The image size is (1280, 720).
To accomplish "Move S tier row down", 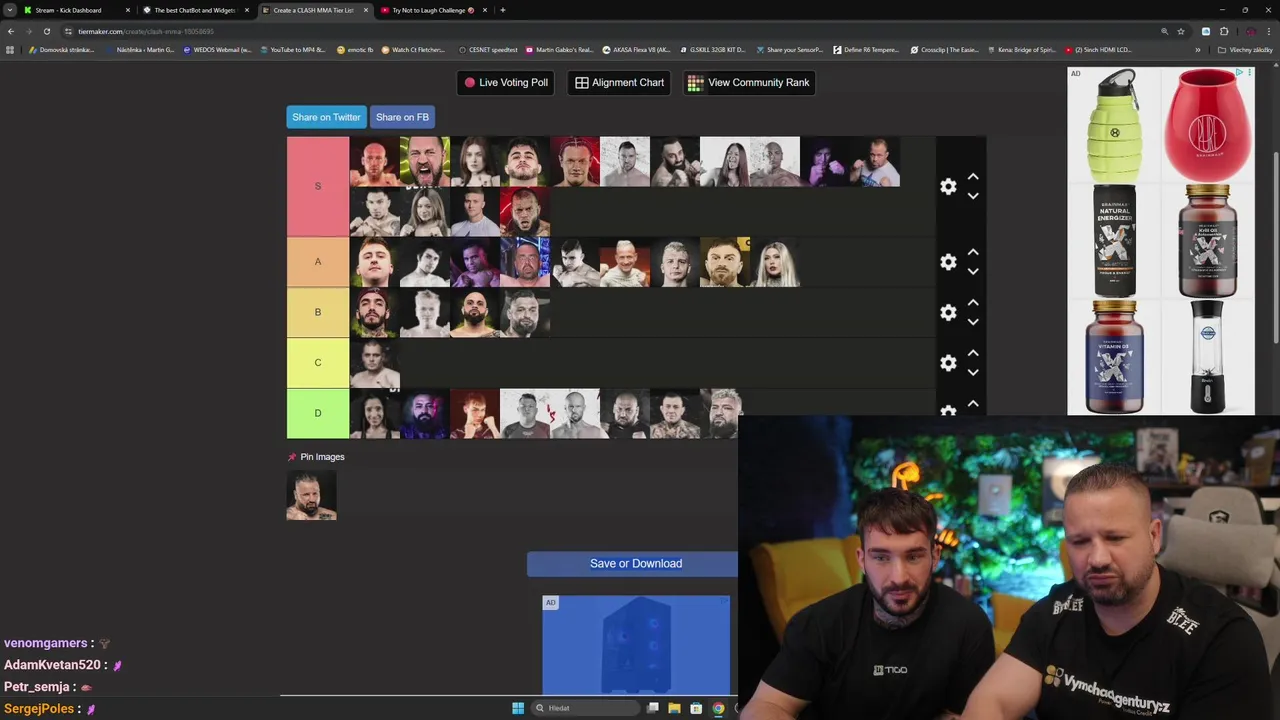I will coord(973,196).
